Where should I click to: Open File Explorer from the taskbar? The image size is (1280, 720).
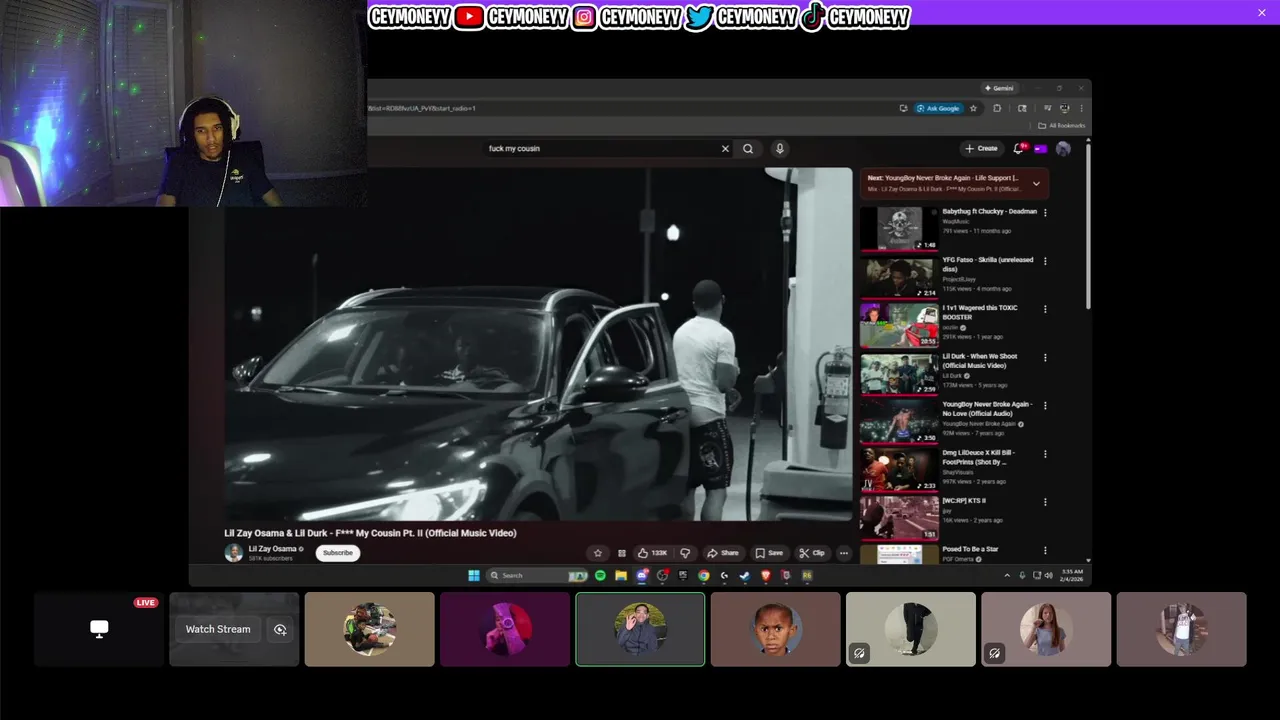coord(621,576)
